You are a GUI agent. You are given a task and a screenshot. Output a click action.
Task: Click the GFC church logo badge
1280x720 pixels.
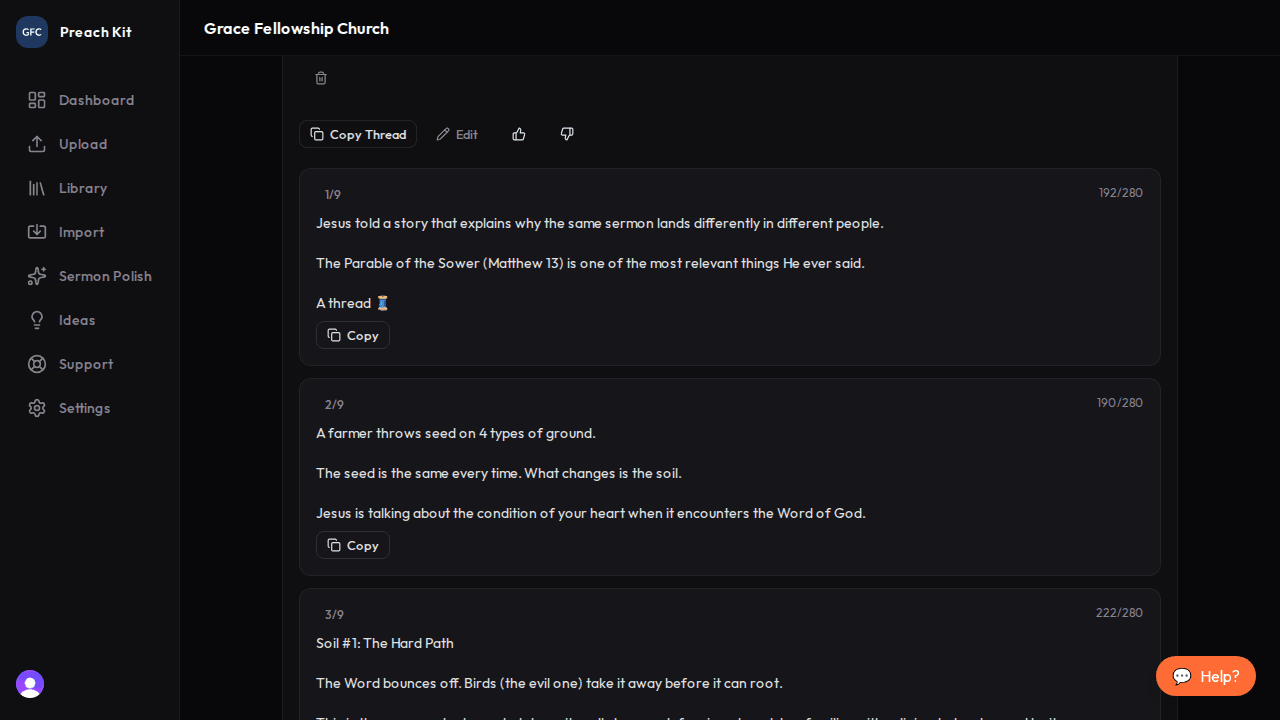32,32
